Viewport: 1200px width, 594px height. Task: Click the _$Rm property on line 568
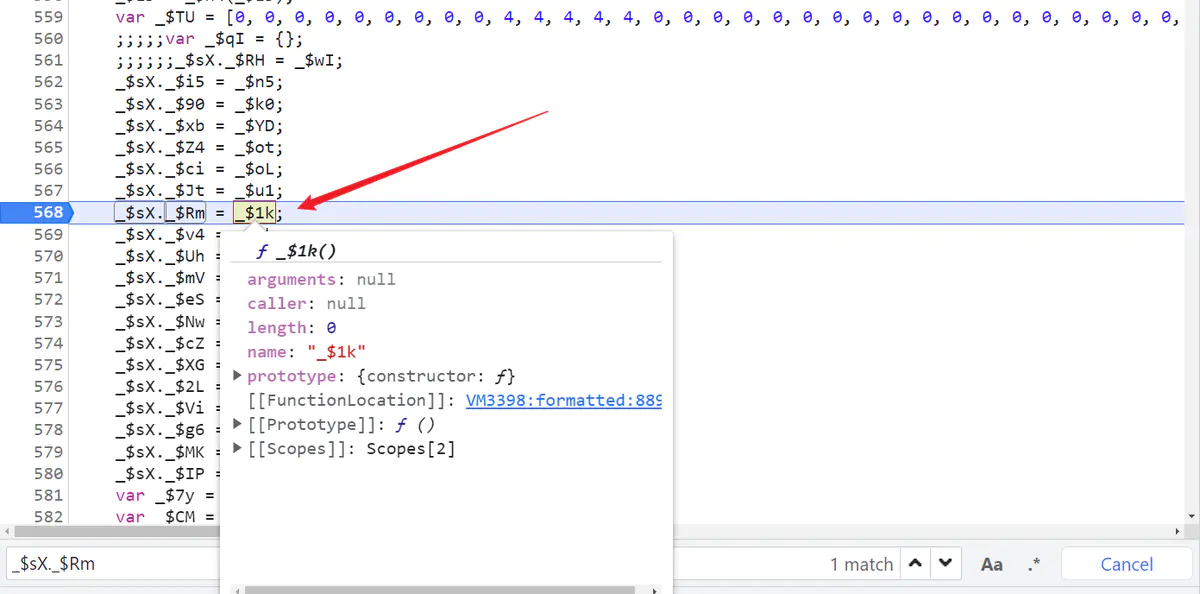pos(185,212)
